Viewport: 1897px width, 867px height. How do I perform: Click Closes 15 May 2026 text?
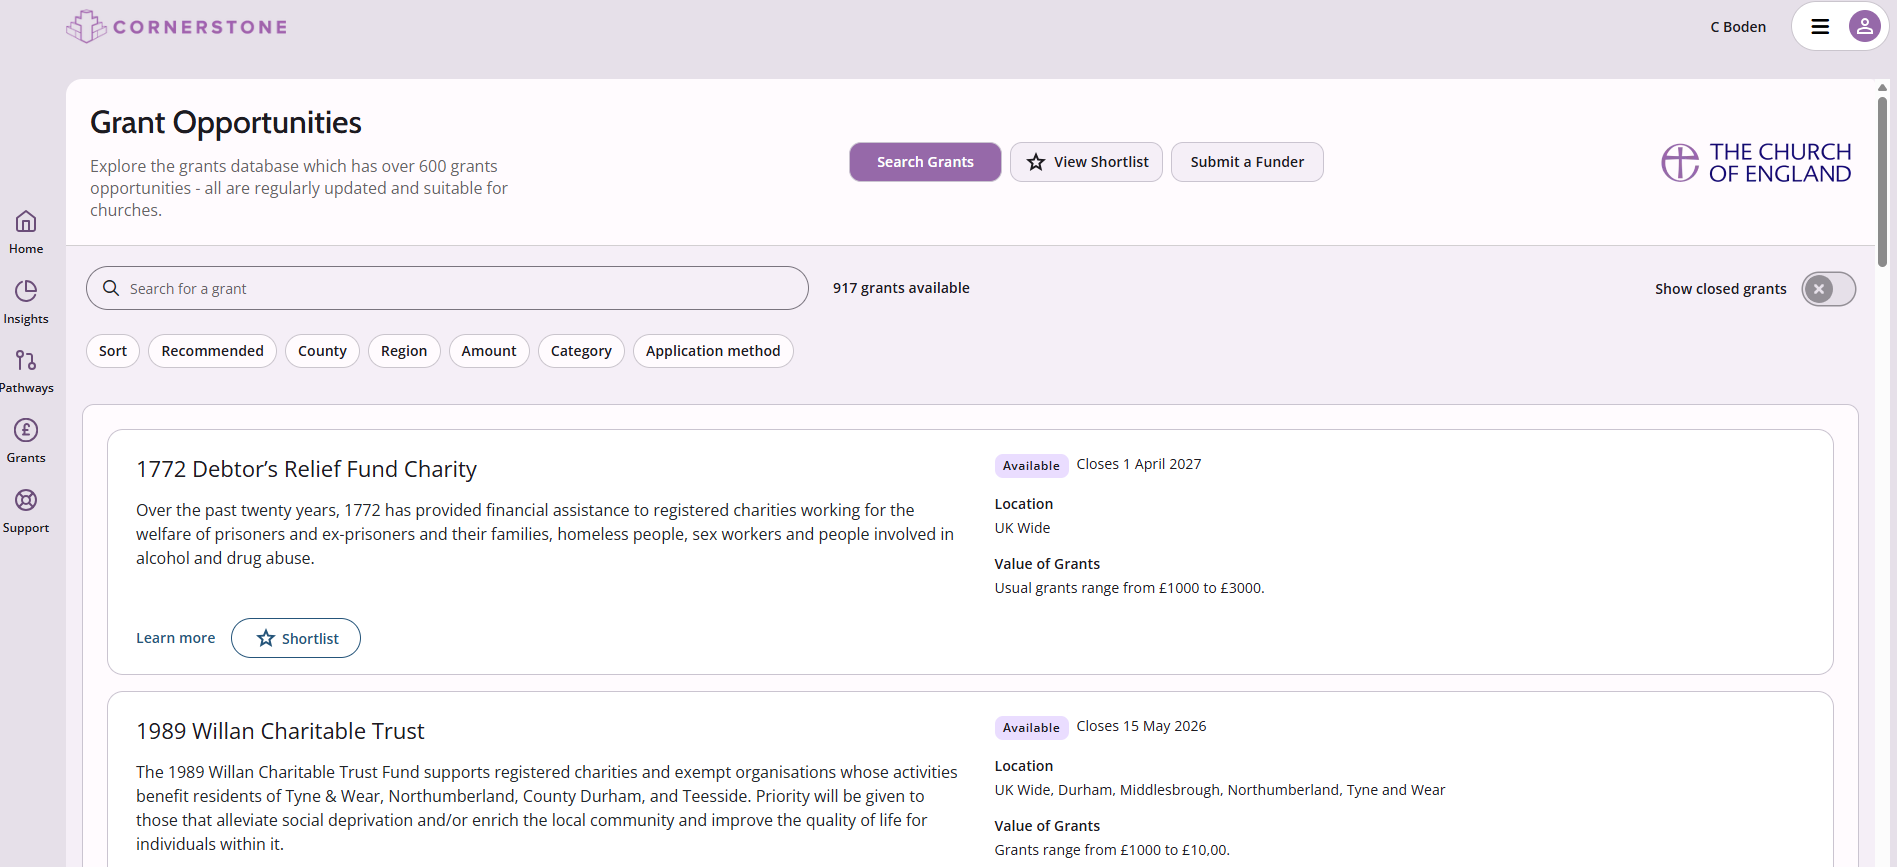click(1141, 726)
